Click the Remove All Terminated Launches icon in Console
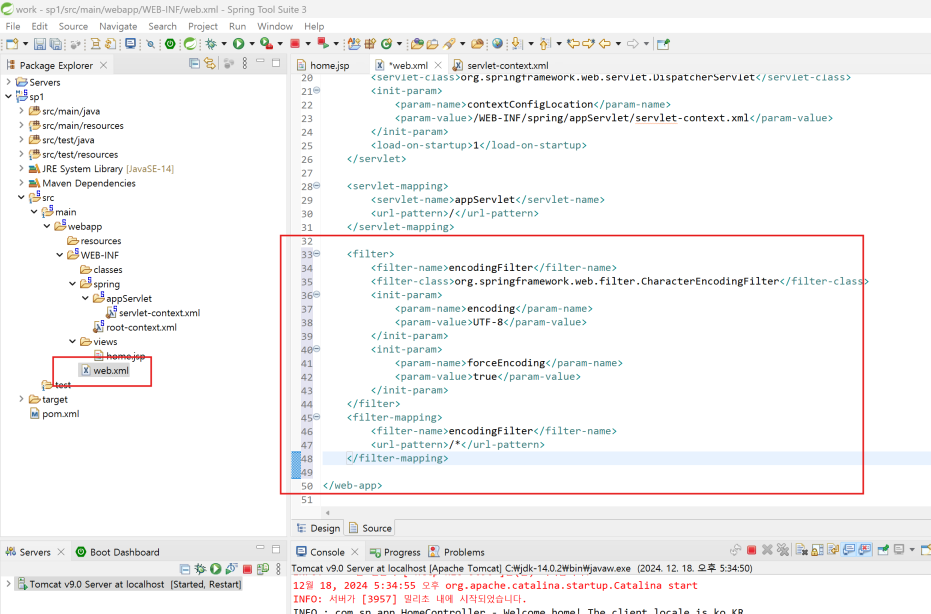 784,550
